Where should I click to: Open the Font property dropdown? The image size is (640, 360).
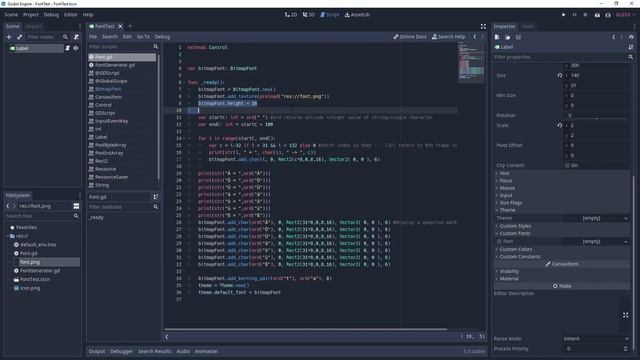coord(596,242)
